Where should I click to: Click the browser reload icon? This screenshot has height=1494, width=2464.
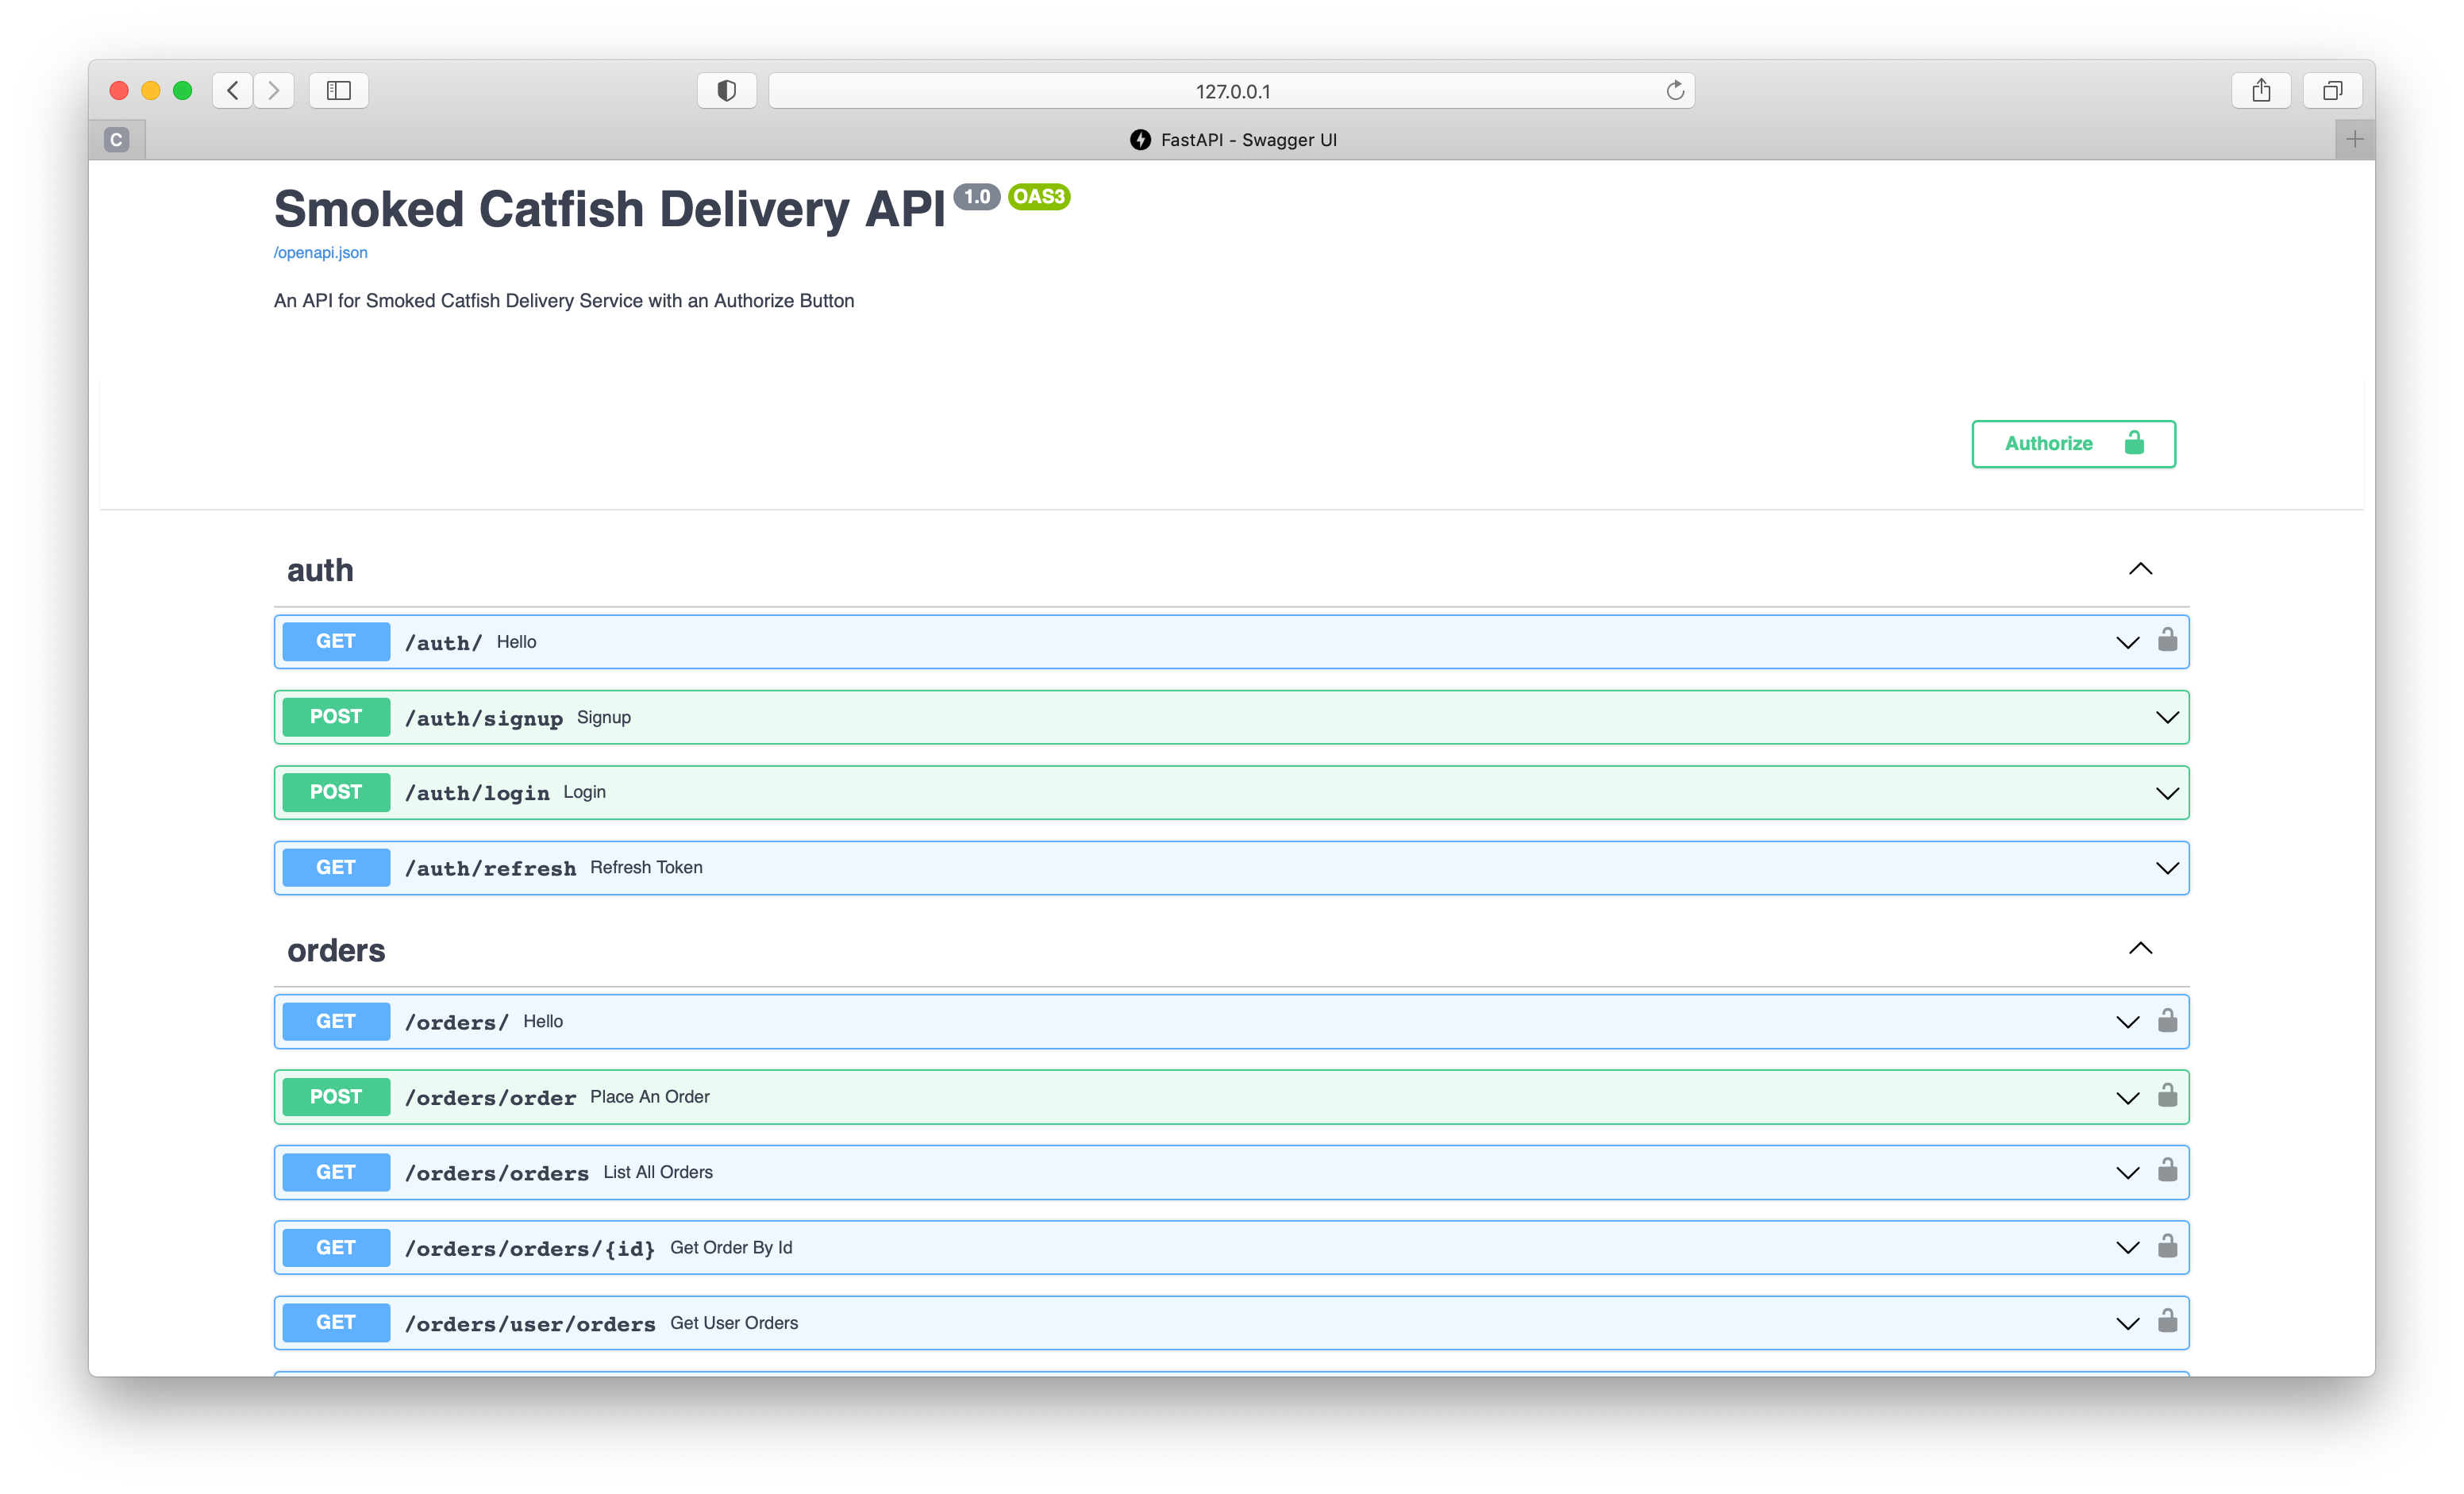[x=1675, y=90]
